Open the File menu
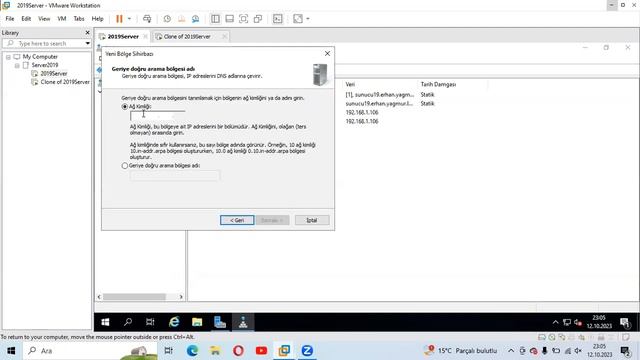 point(10,19)
